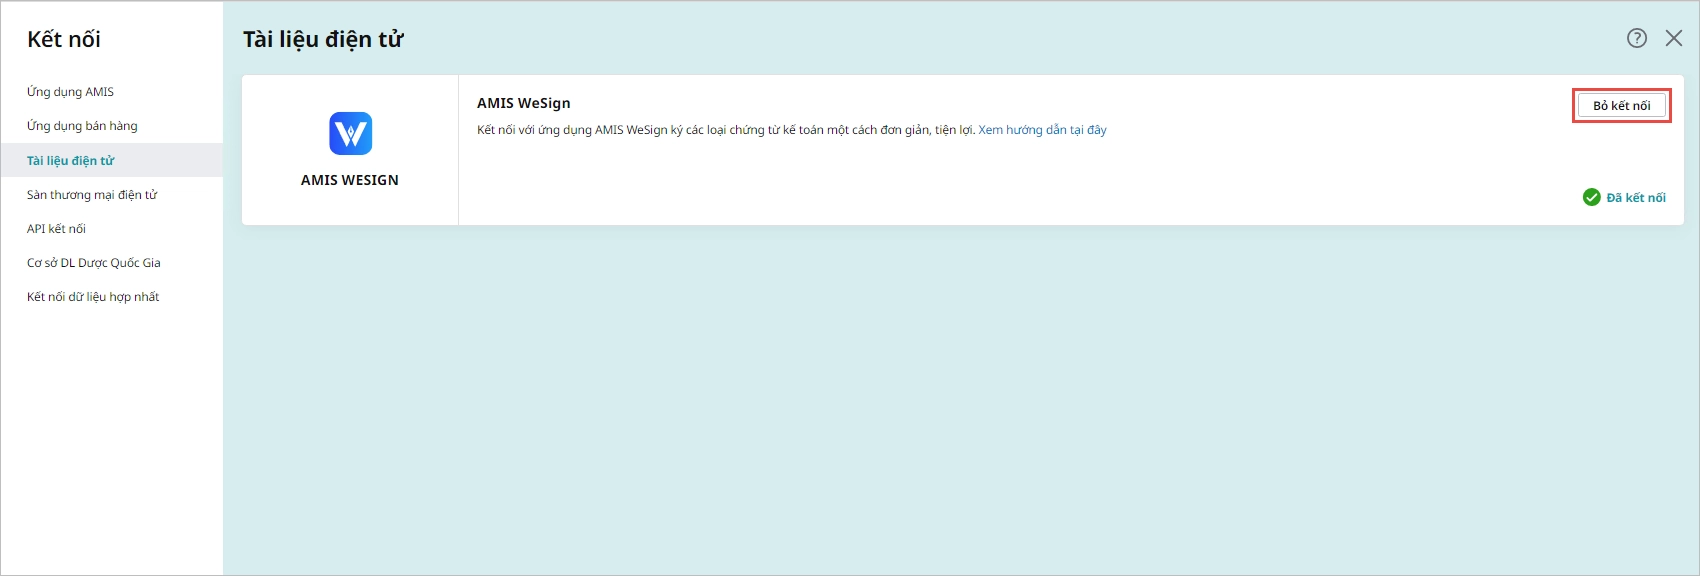The width and height of the screenshot is (1700, 576).
Task: Open Xem hướng dẫn tại đây link
Action: (x=1042, y=130)
